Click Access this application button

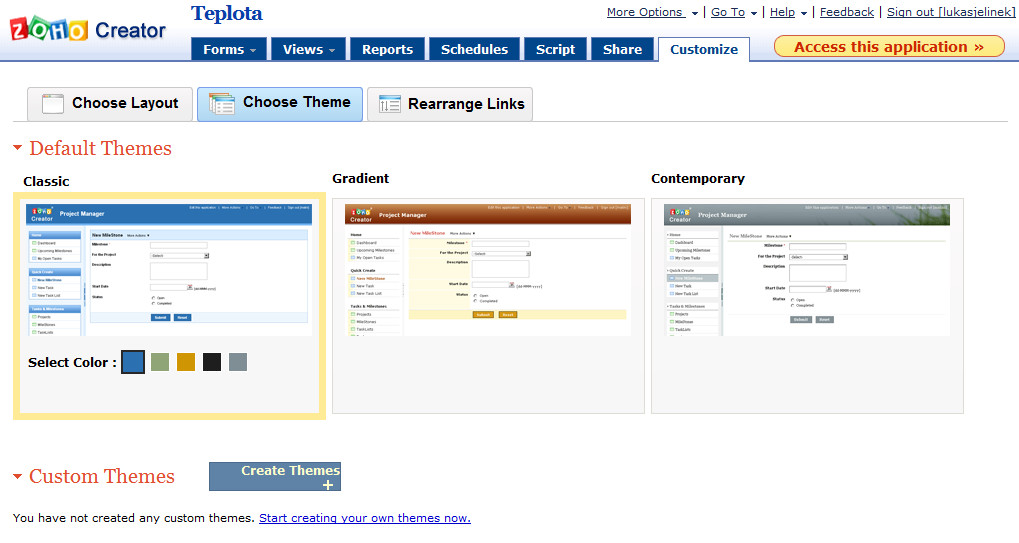[x=889, y=47]
